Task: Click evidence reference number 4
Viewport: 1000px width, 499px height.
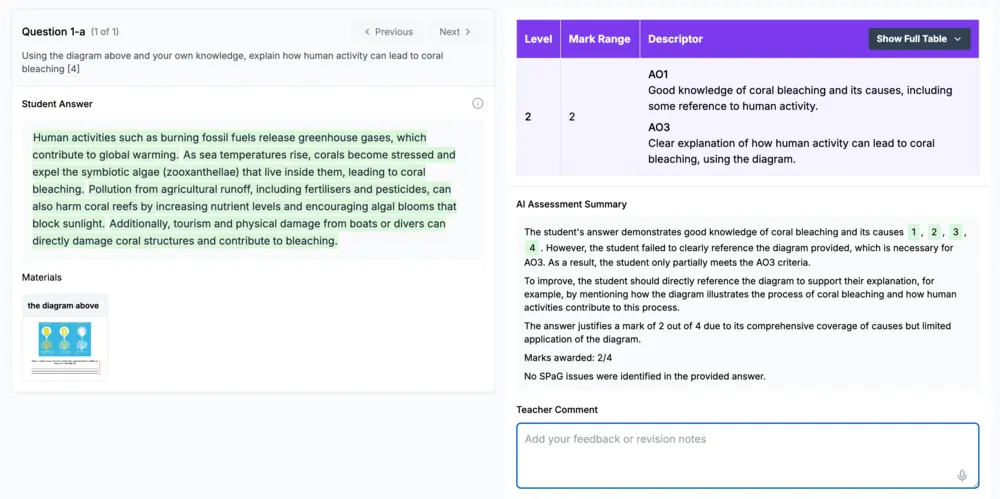Action: click(532, 248)
